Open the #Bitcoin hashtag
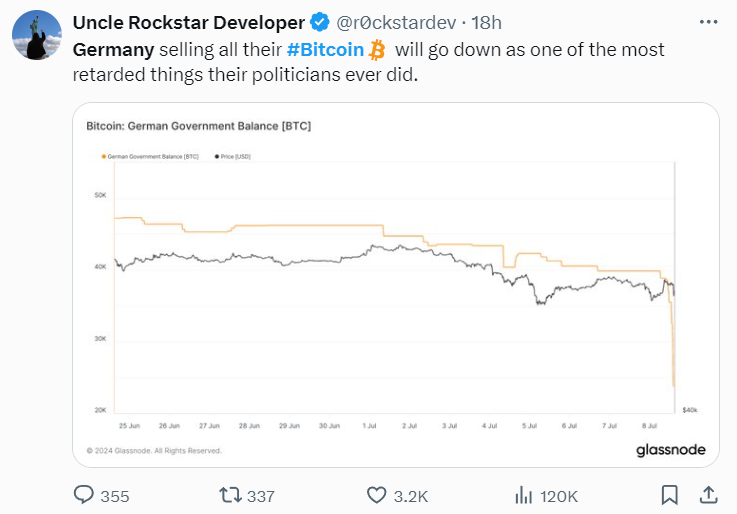This screenshot has width=737, height=514. [325, 50]
